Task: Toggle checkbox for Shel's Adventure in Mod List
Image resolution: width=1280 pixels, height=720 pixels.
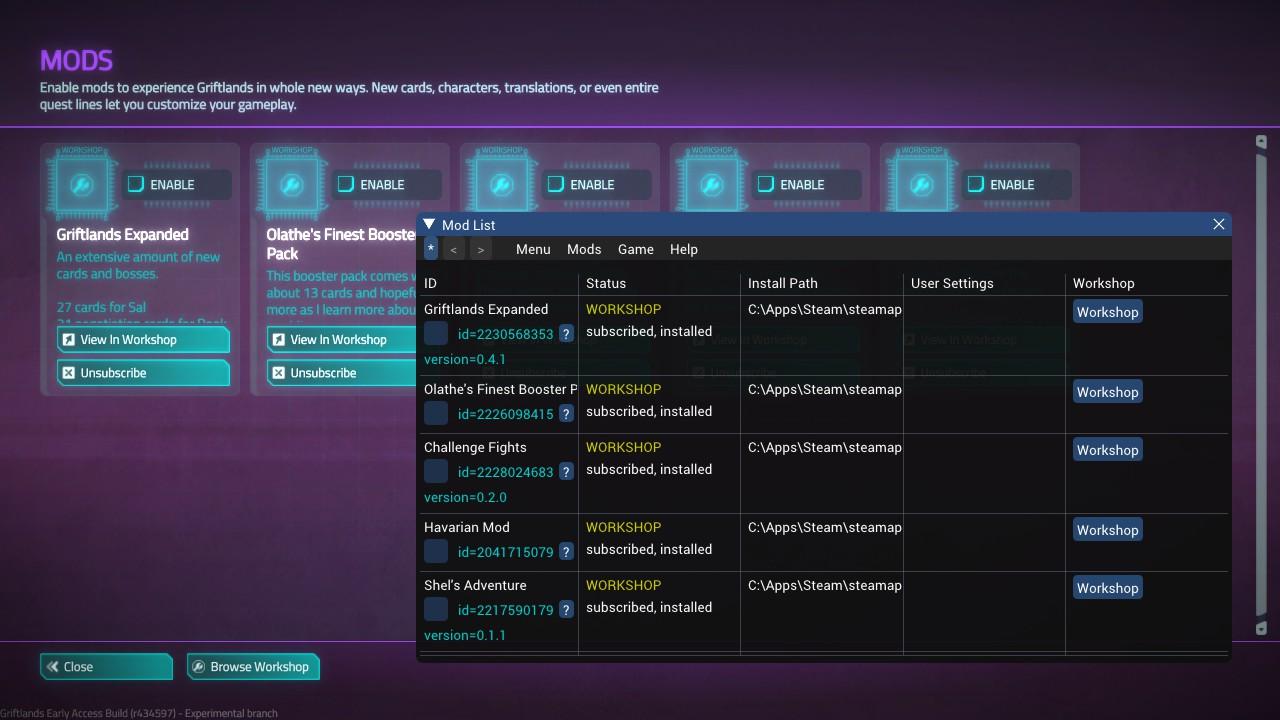Action: click(436, 609)
